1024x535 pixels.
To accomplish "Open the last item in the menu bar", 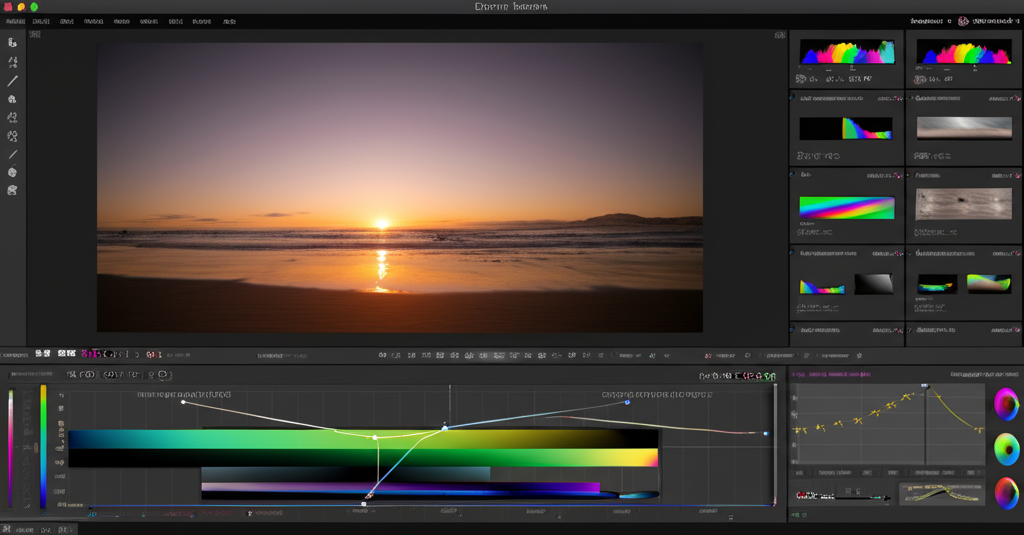I will click(x=229, y=22).
